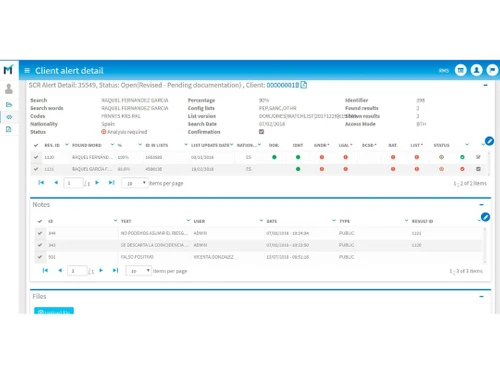Screen dimensions: 500x375
Task: Select user cell VICENTA GONZALEZ
Action: click(213, 257)
